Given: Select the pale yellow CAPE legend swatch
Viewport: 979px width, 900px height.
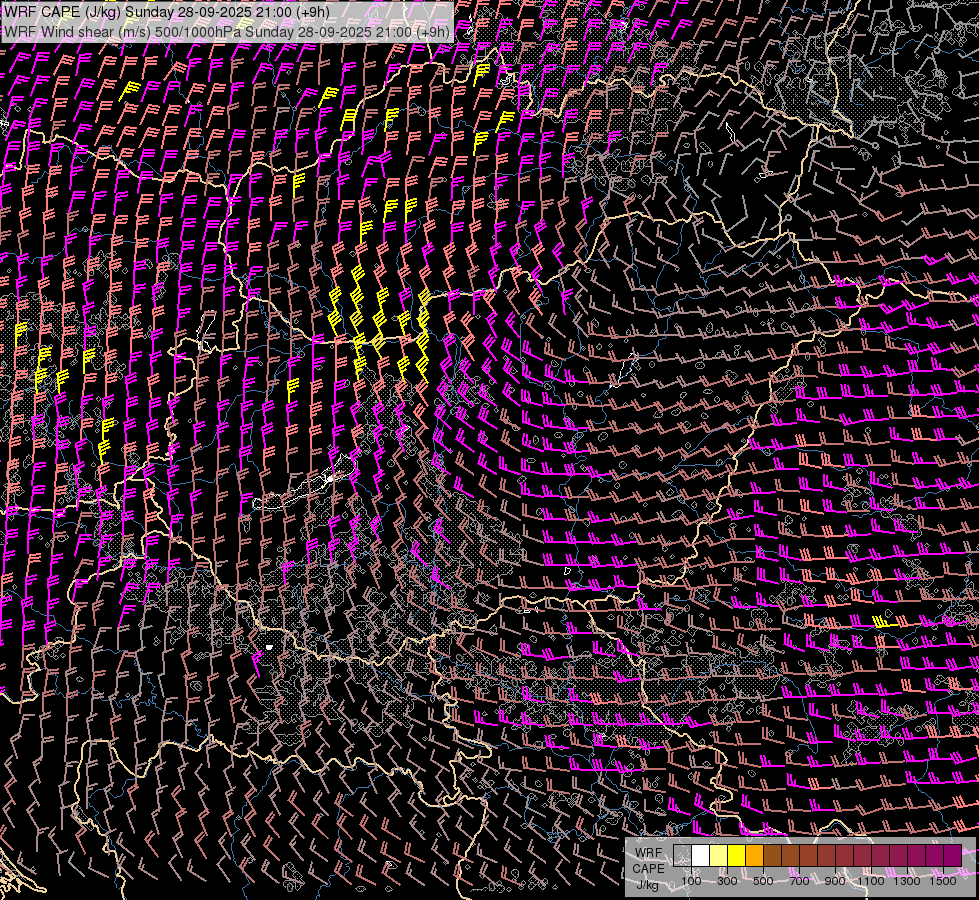Looking at the screenshot, I should [x=719, y=856].
